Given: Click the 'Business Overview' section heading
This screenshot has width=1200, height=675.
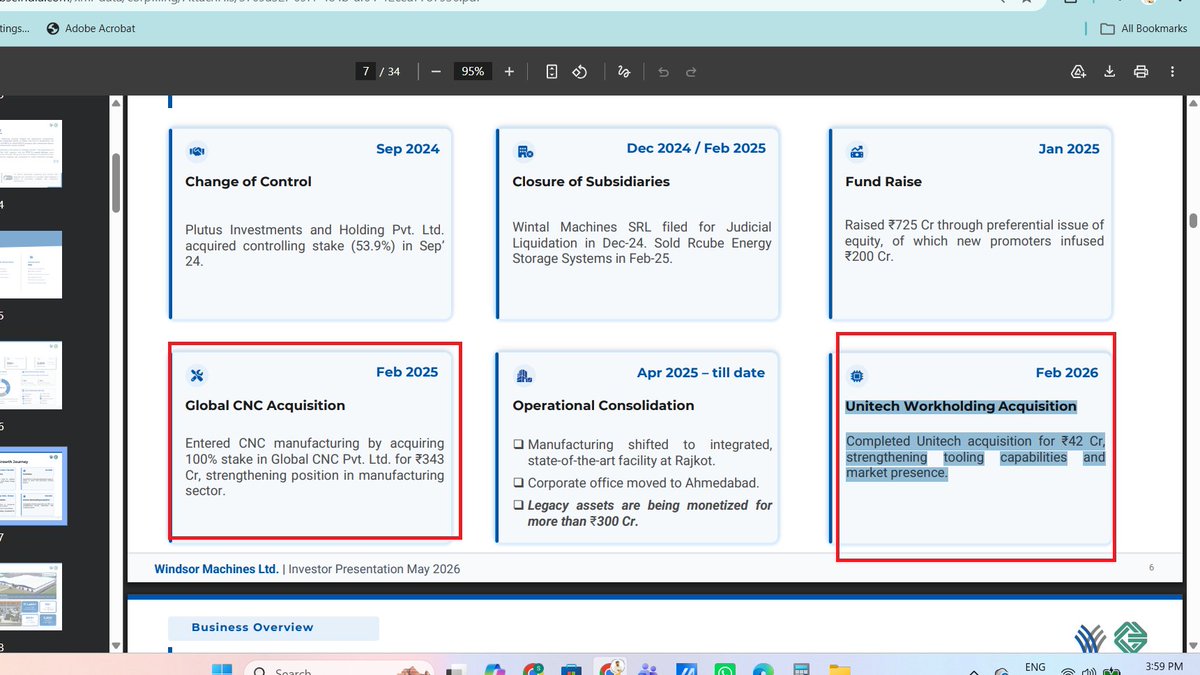Looking at the screenshot, I should 252,627.
